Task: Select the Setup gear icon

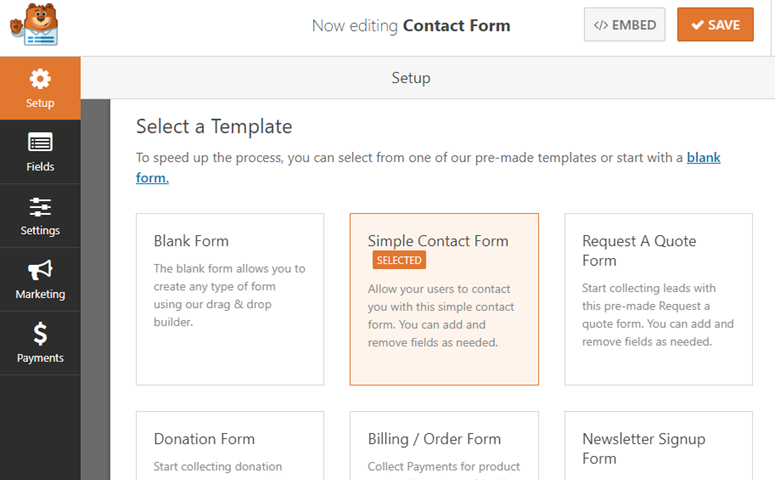Action: (x=40, y=79)
